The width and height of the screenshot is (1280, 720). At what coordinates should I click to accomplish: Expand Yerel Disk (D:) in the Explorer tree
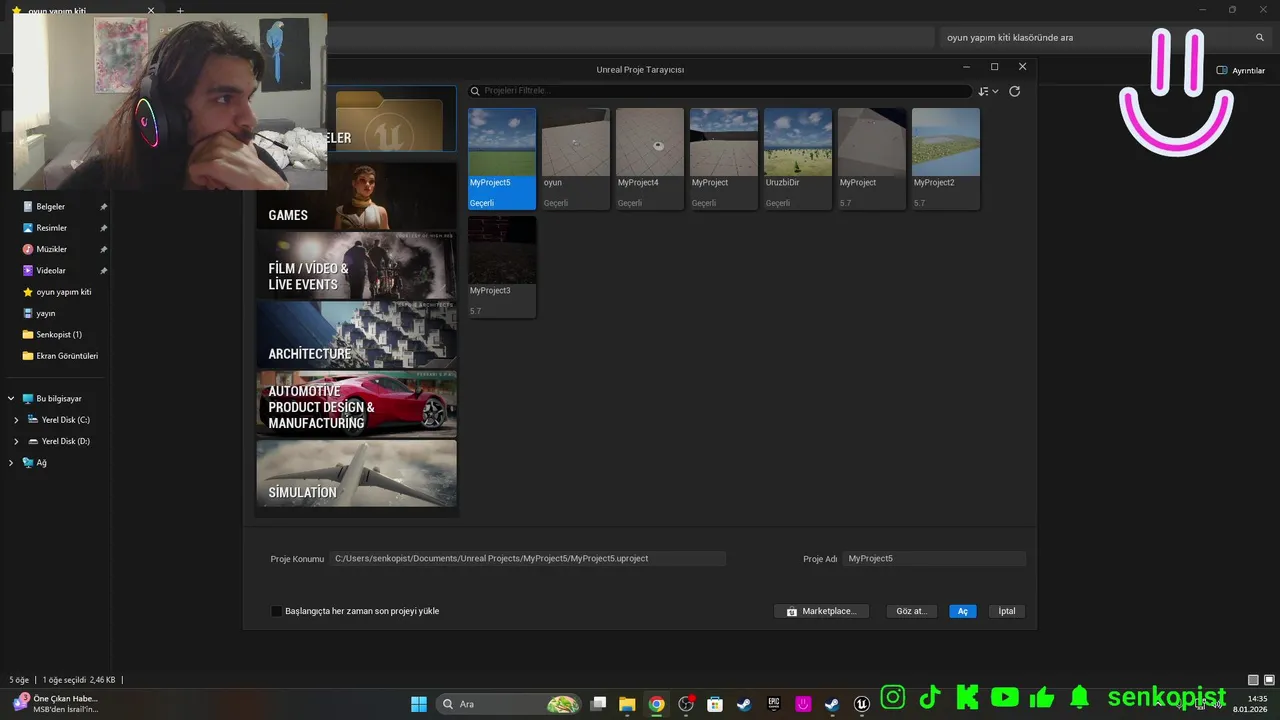click(16, 441)
